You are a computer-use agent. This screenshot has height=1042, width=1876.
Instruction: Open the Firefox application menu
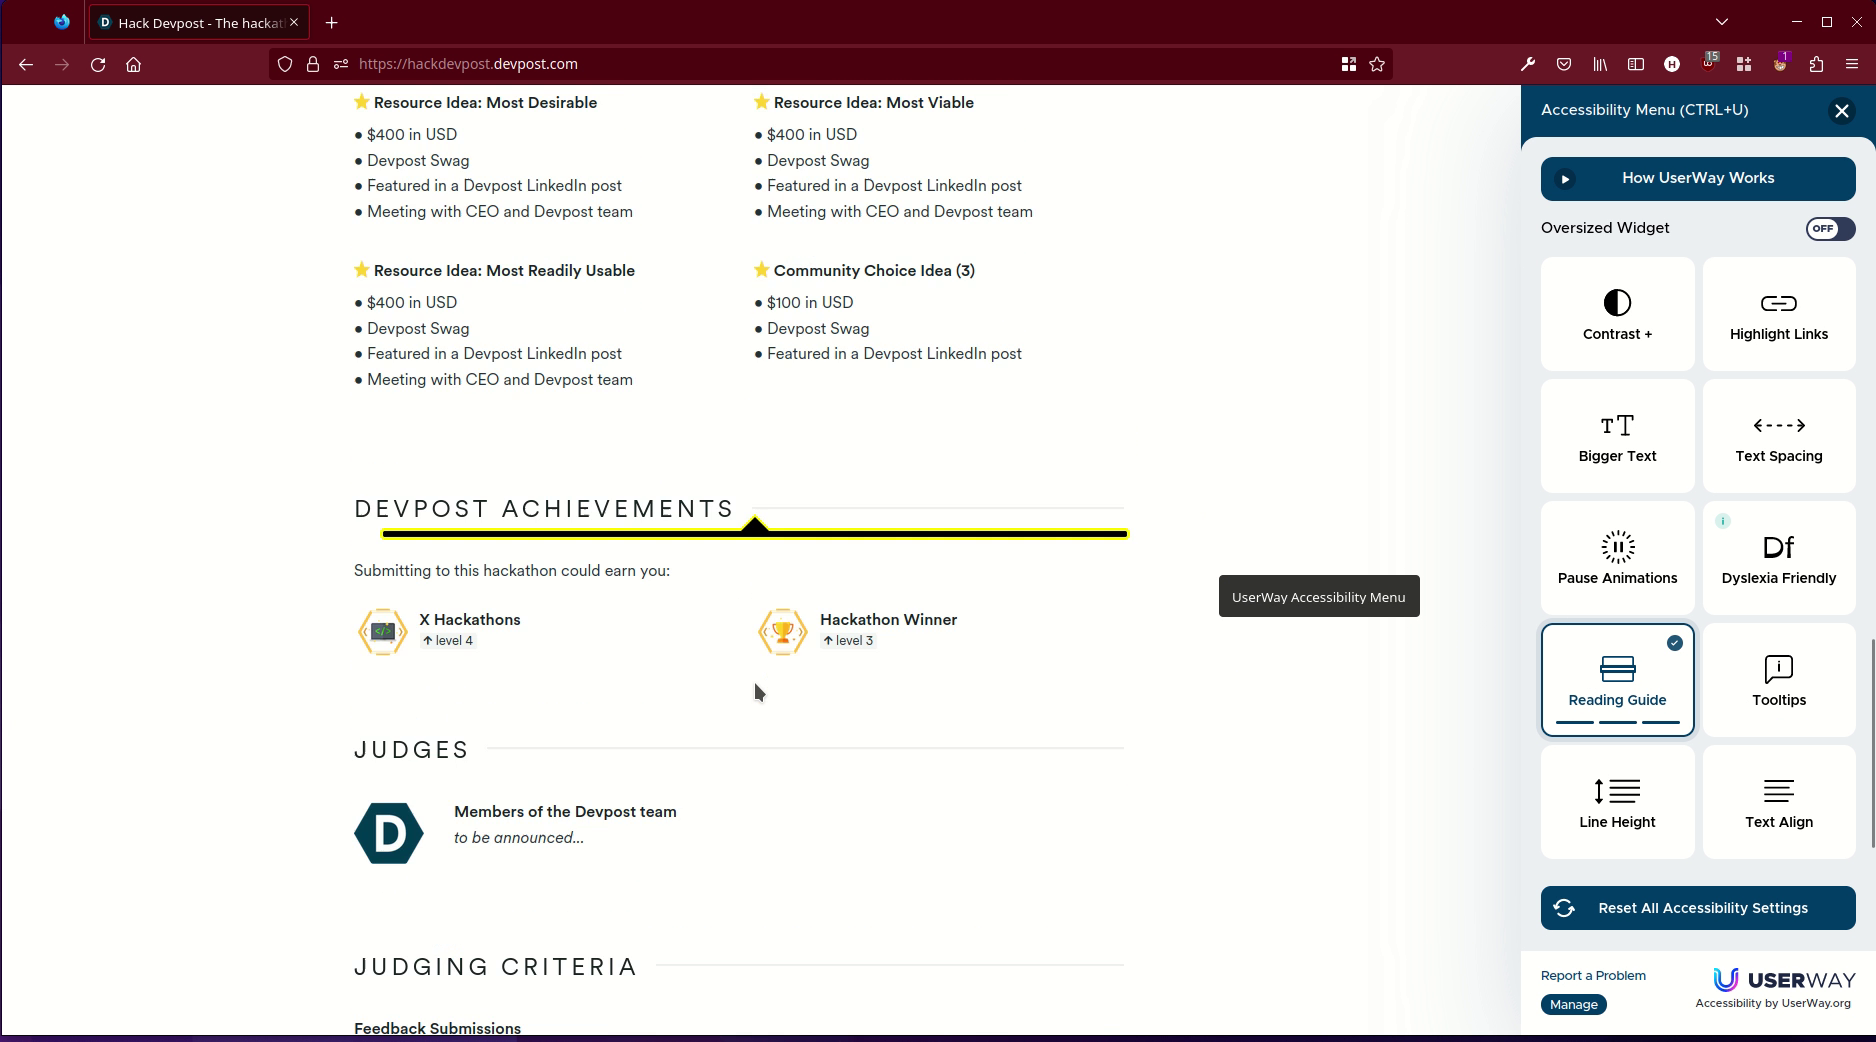click(1851, 64)
